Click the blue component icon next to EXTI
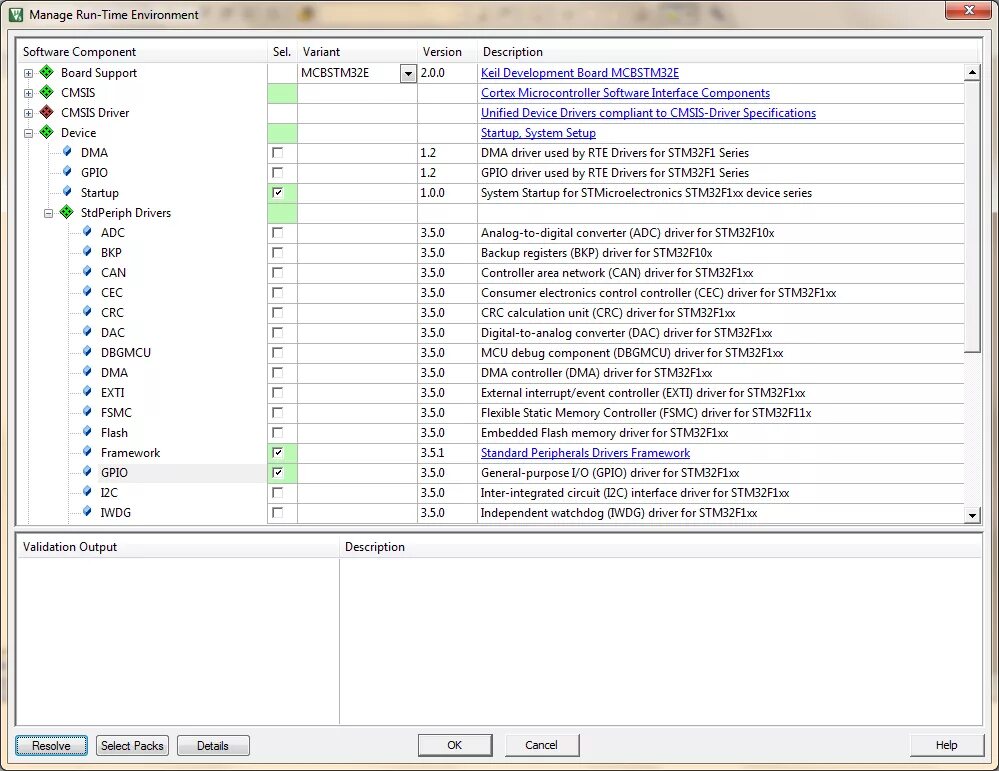Screen dimensions: 999x771 tap(87, 392)
